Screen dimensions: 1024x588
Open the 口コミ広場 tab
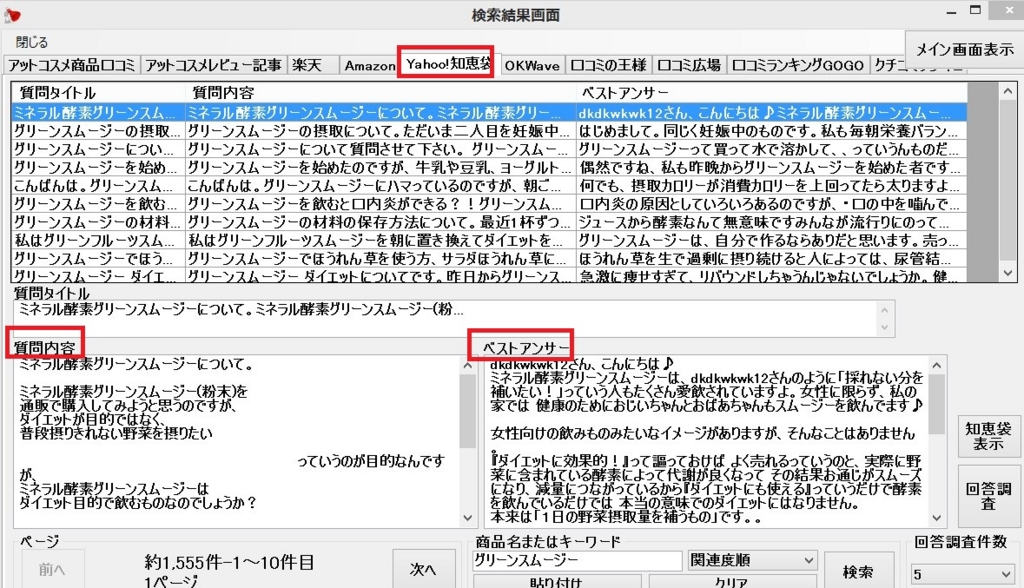[688, 65]
